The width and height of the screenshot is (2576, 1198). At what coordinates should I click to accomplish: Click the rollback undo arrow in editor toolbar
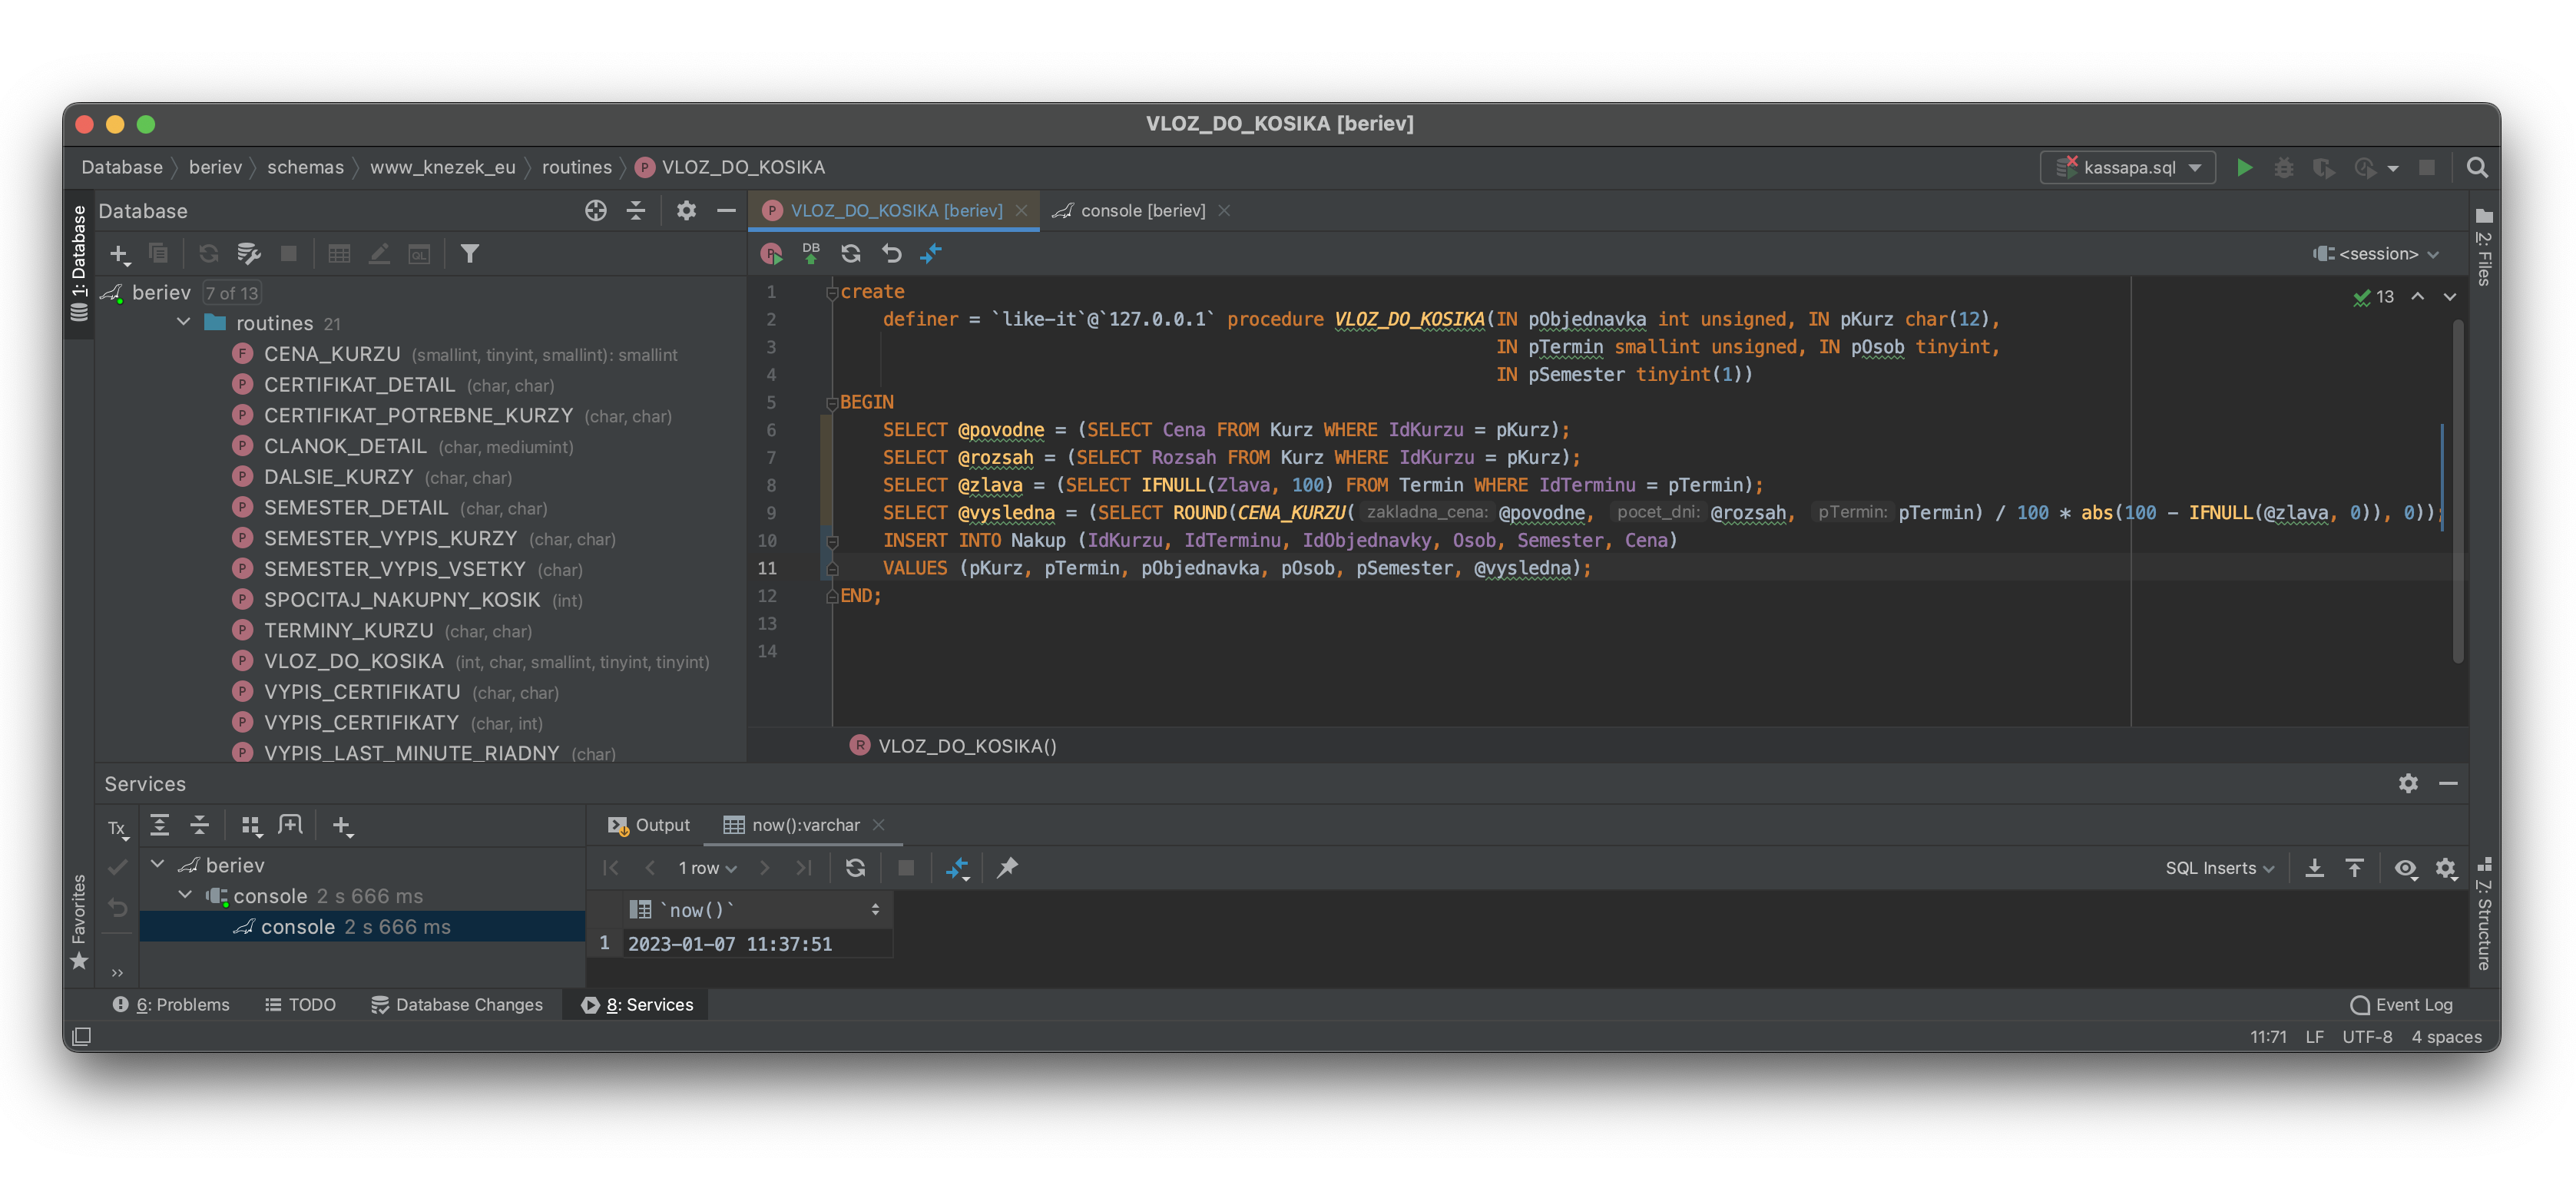891,254
